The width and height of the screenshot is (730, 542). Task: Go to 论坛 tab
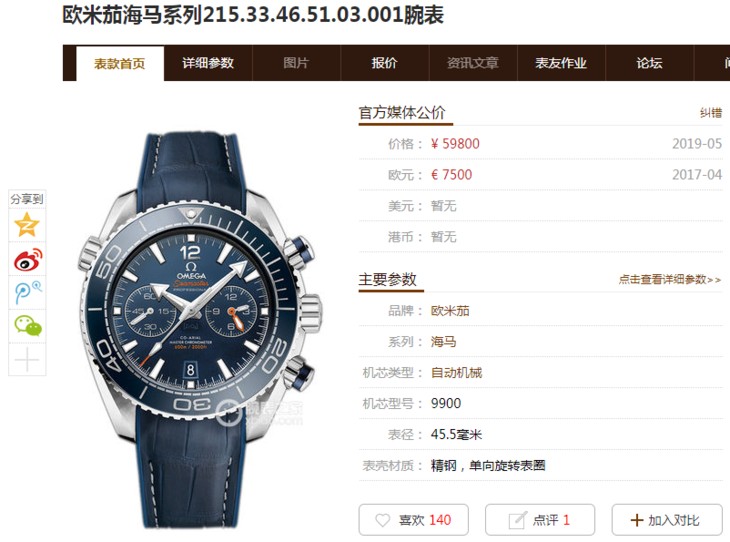click(x=649, y=63)
